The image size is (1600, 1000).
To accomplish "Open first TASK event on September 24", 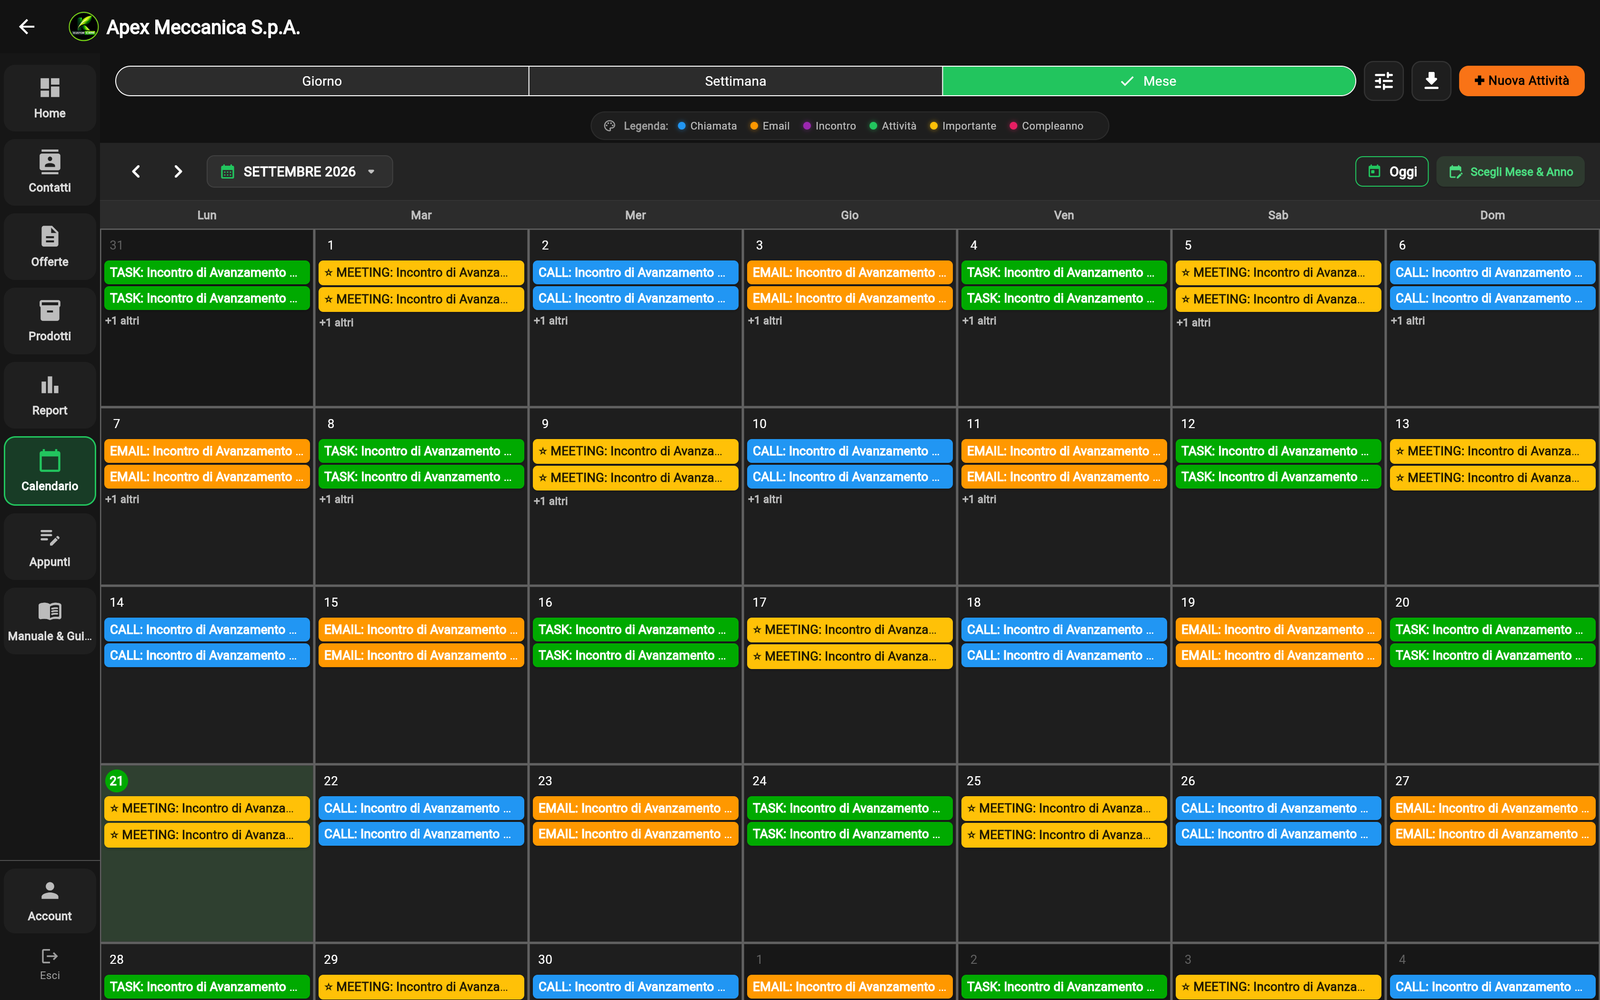I will 850,808.
